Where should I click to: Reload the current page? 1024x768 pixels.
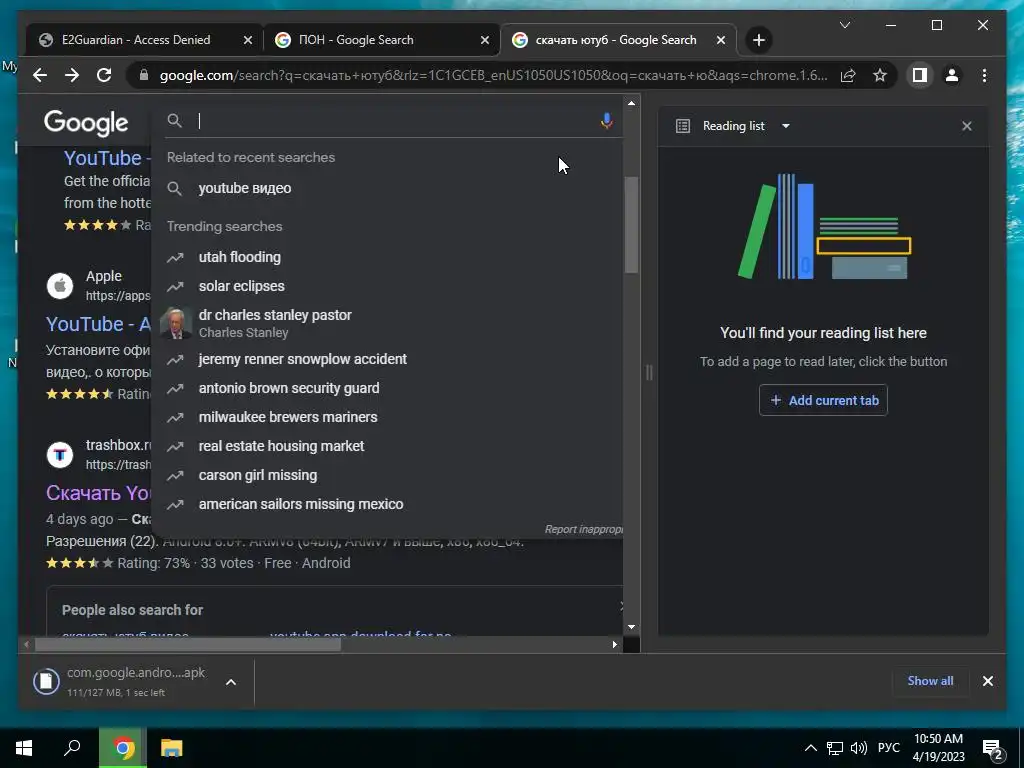tap(104, 75)
